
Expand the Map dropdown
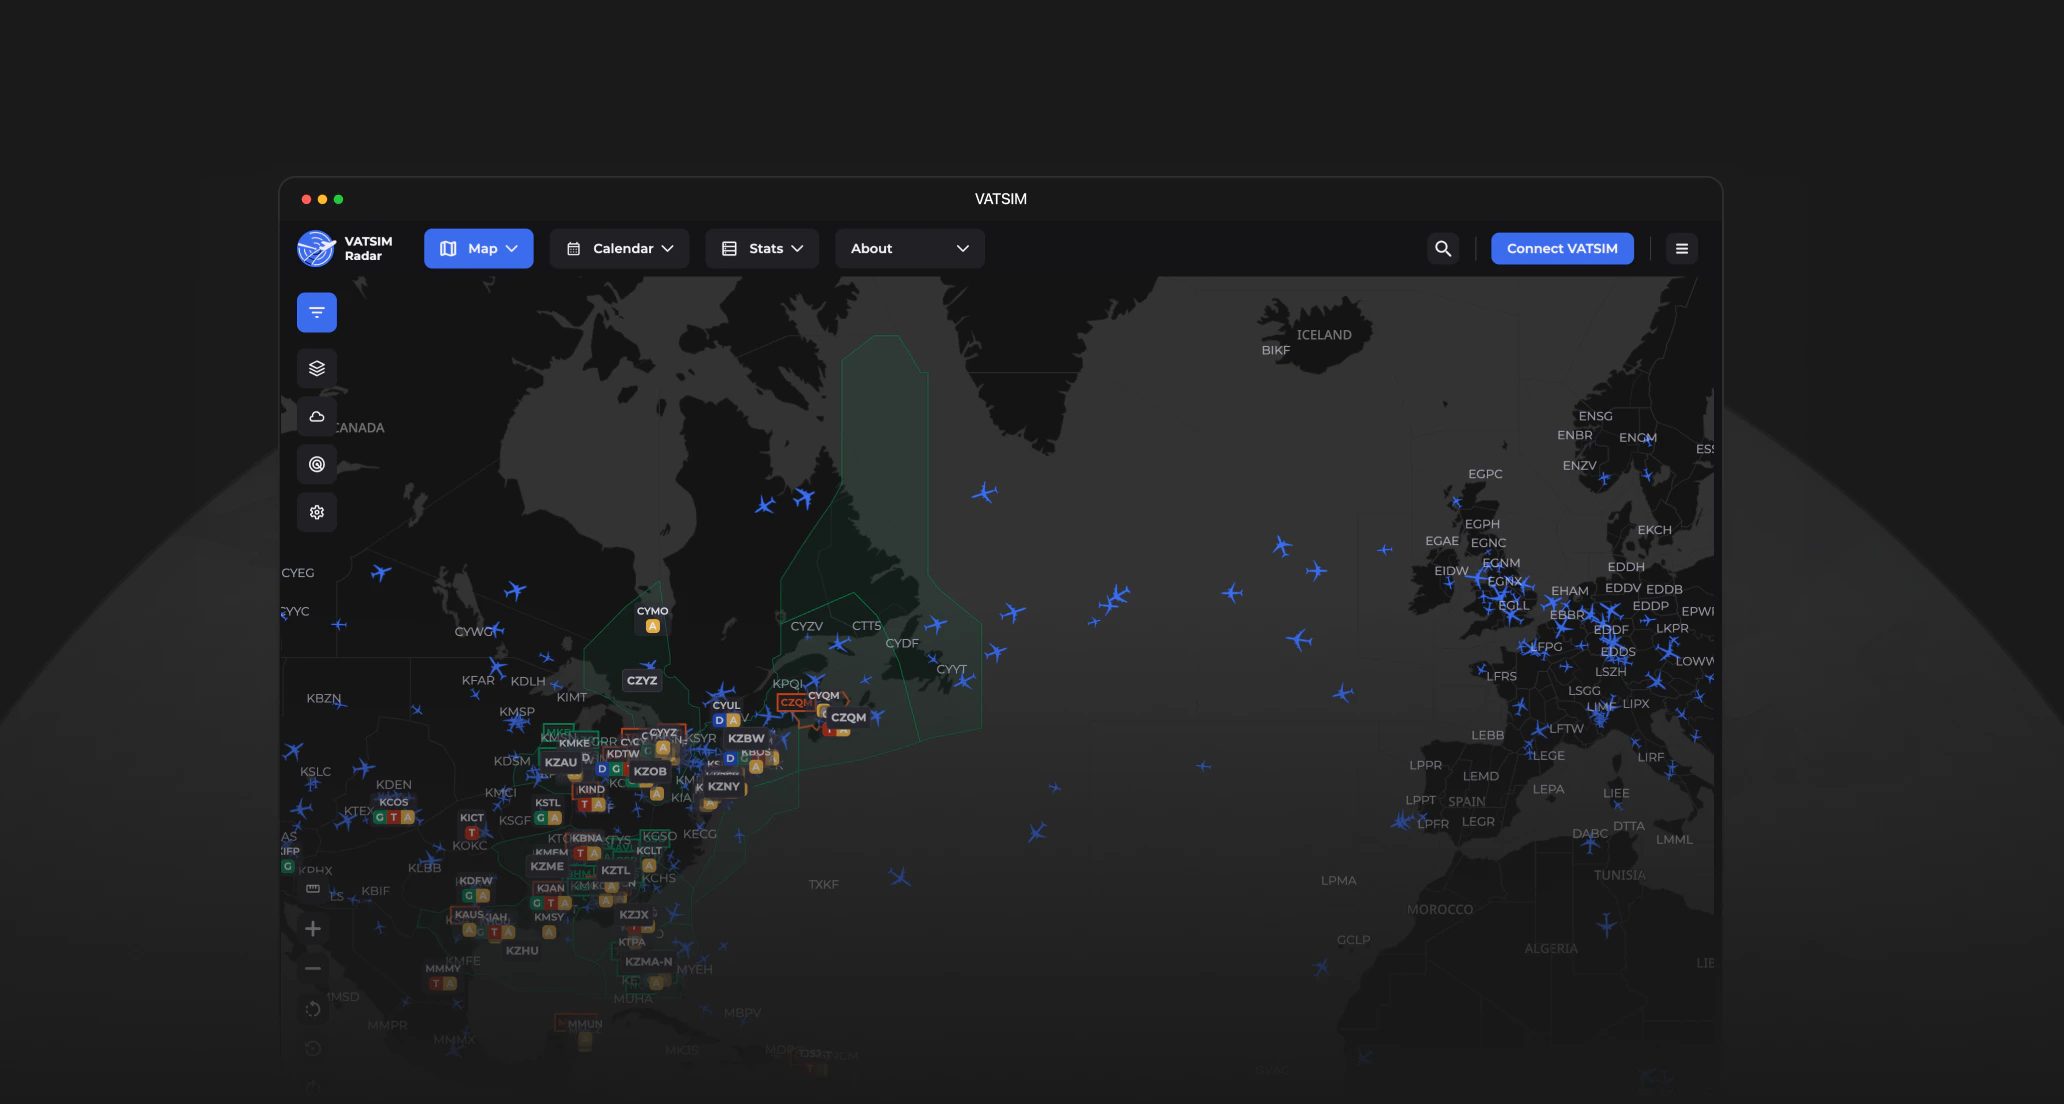479,248
